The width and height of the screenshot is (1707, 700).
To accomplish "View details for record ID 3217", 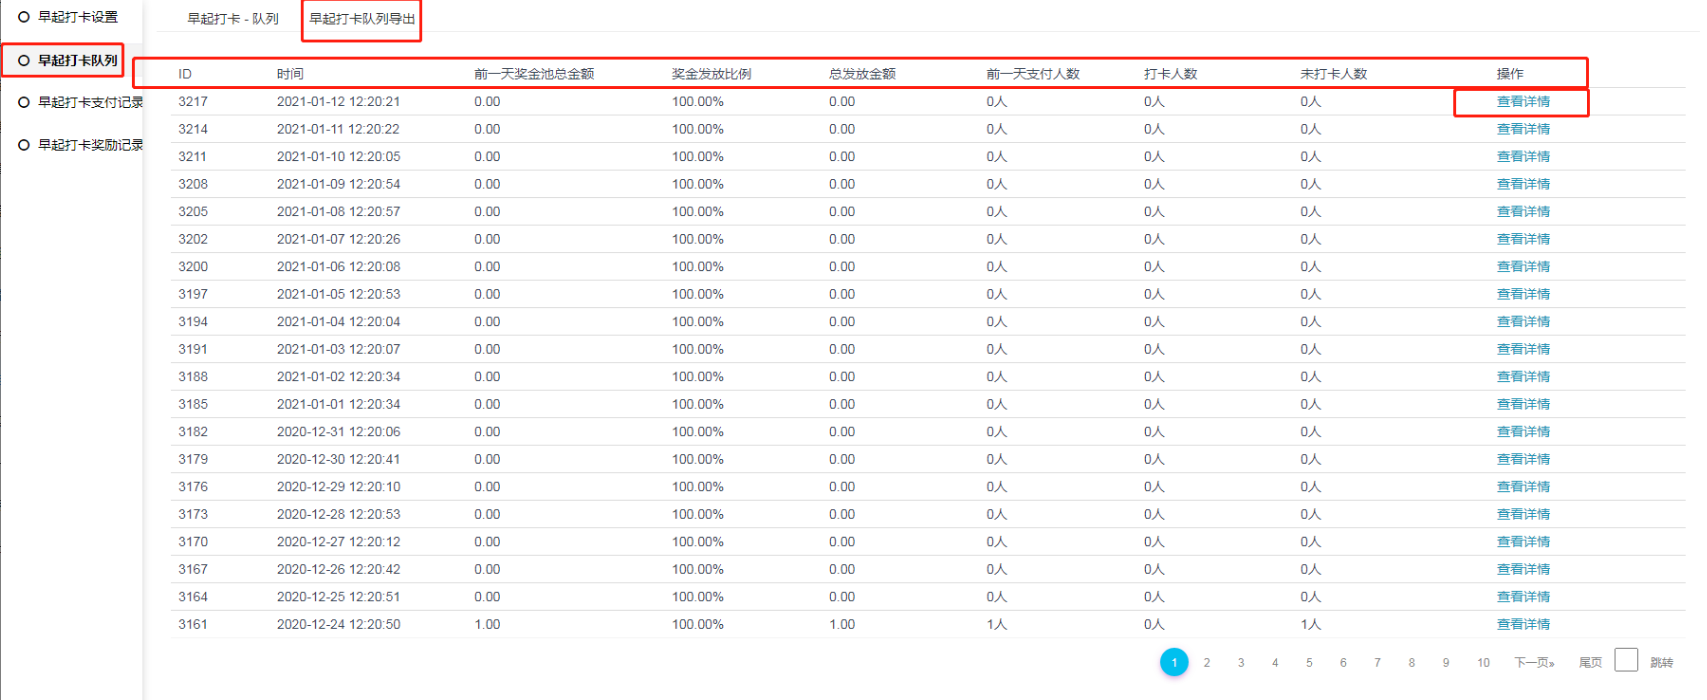I will pyautogui.click(x=1522, y=102).
